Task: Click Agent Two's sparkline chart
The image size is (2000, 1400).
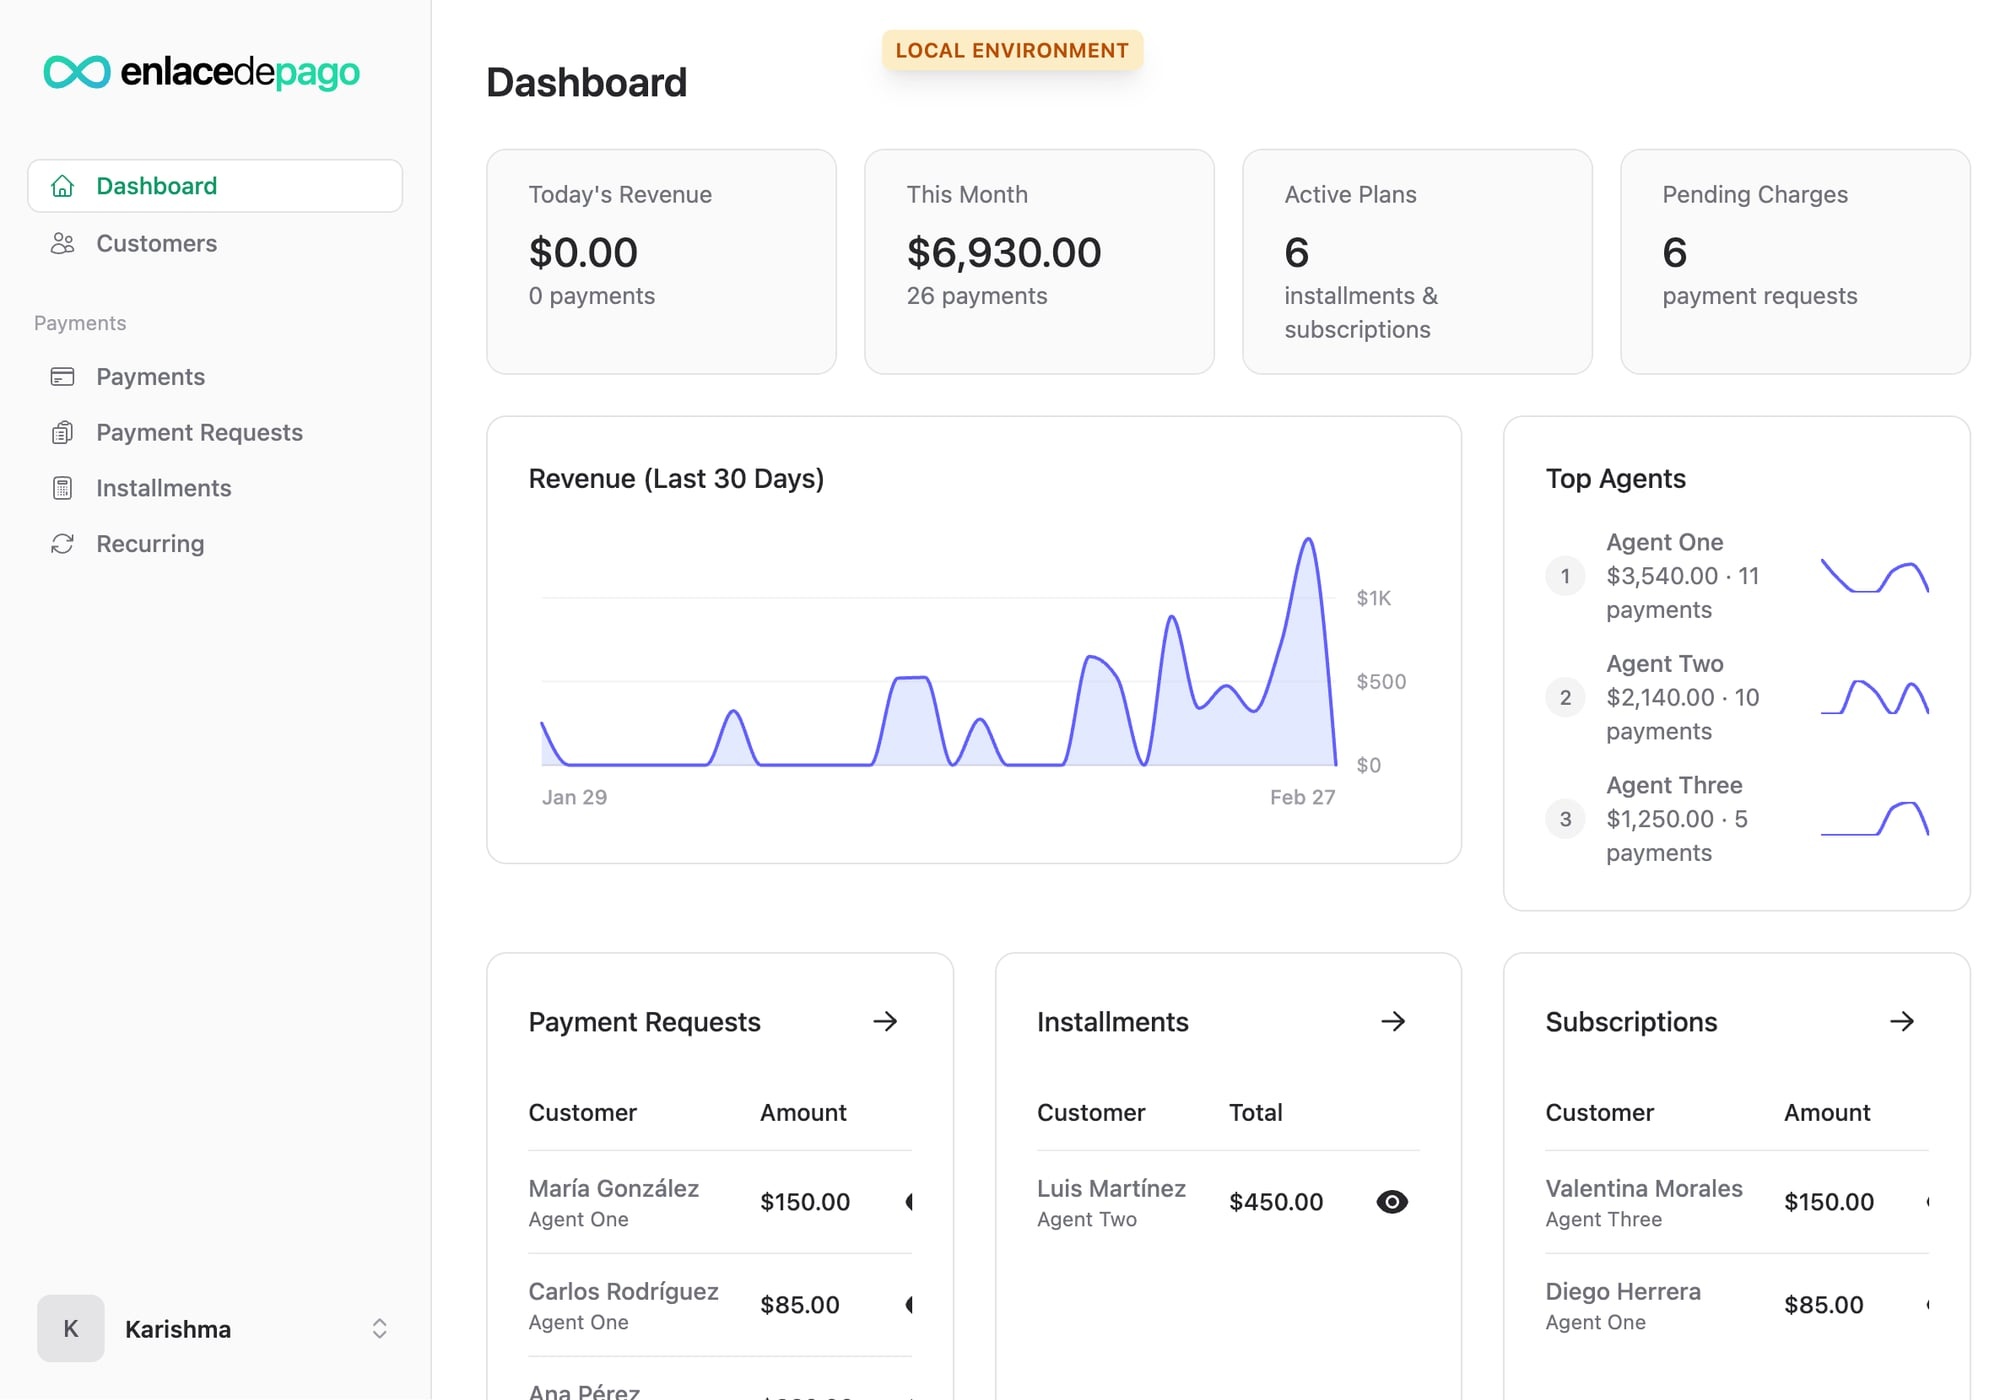Action: pos(1875,697)
